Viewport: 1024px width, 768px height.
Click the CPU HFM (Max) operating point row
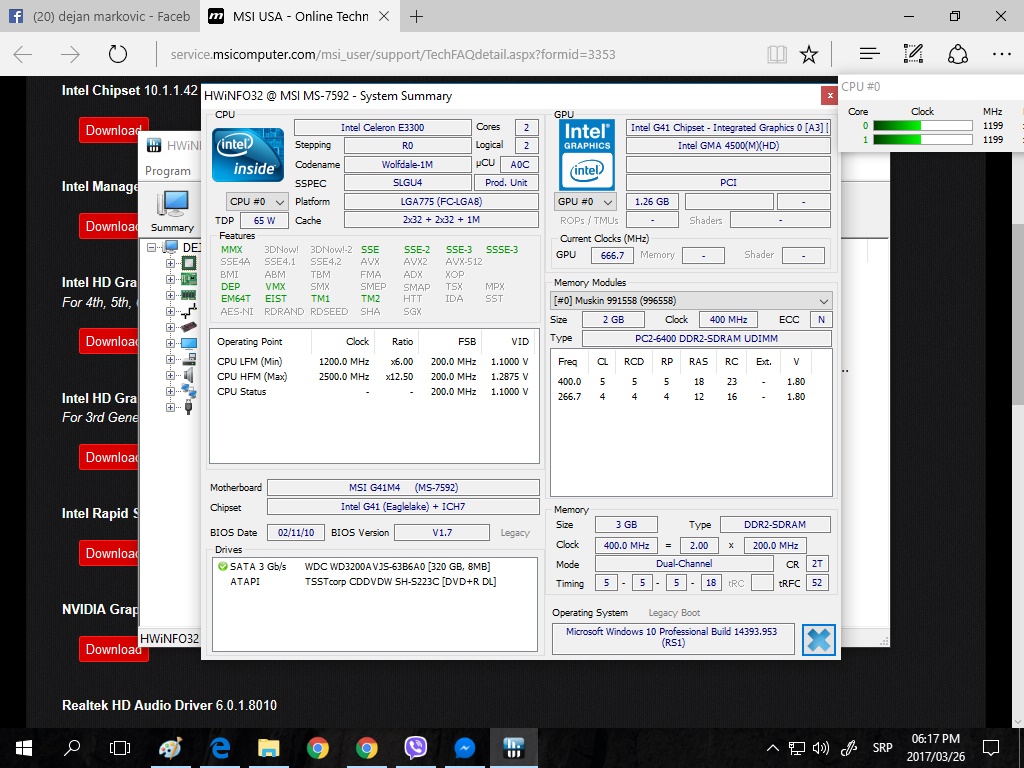coord(374,376)
